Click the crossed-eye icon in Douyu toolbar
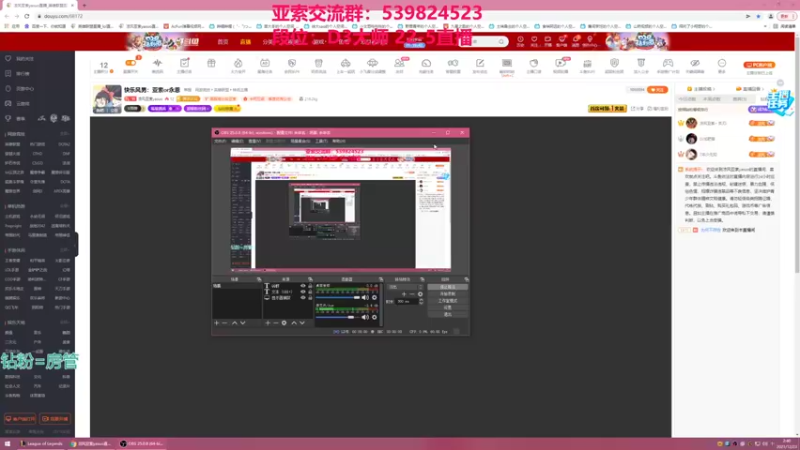Image resolution: width=800 pixels, height=450 pixels. [x=695, y=63]
